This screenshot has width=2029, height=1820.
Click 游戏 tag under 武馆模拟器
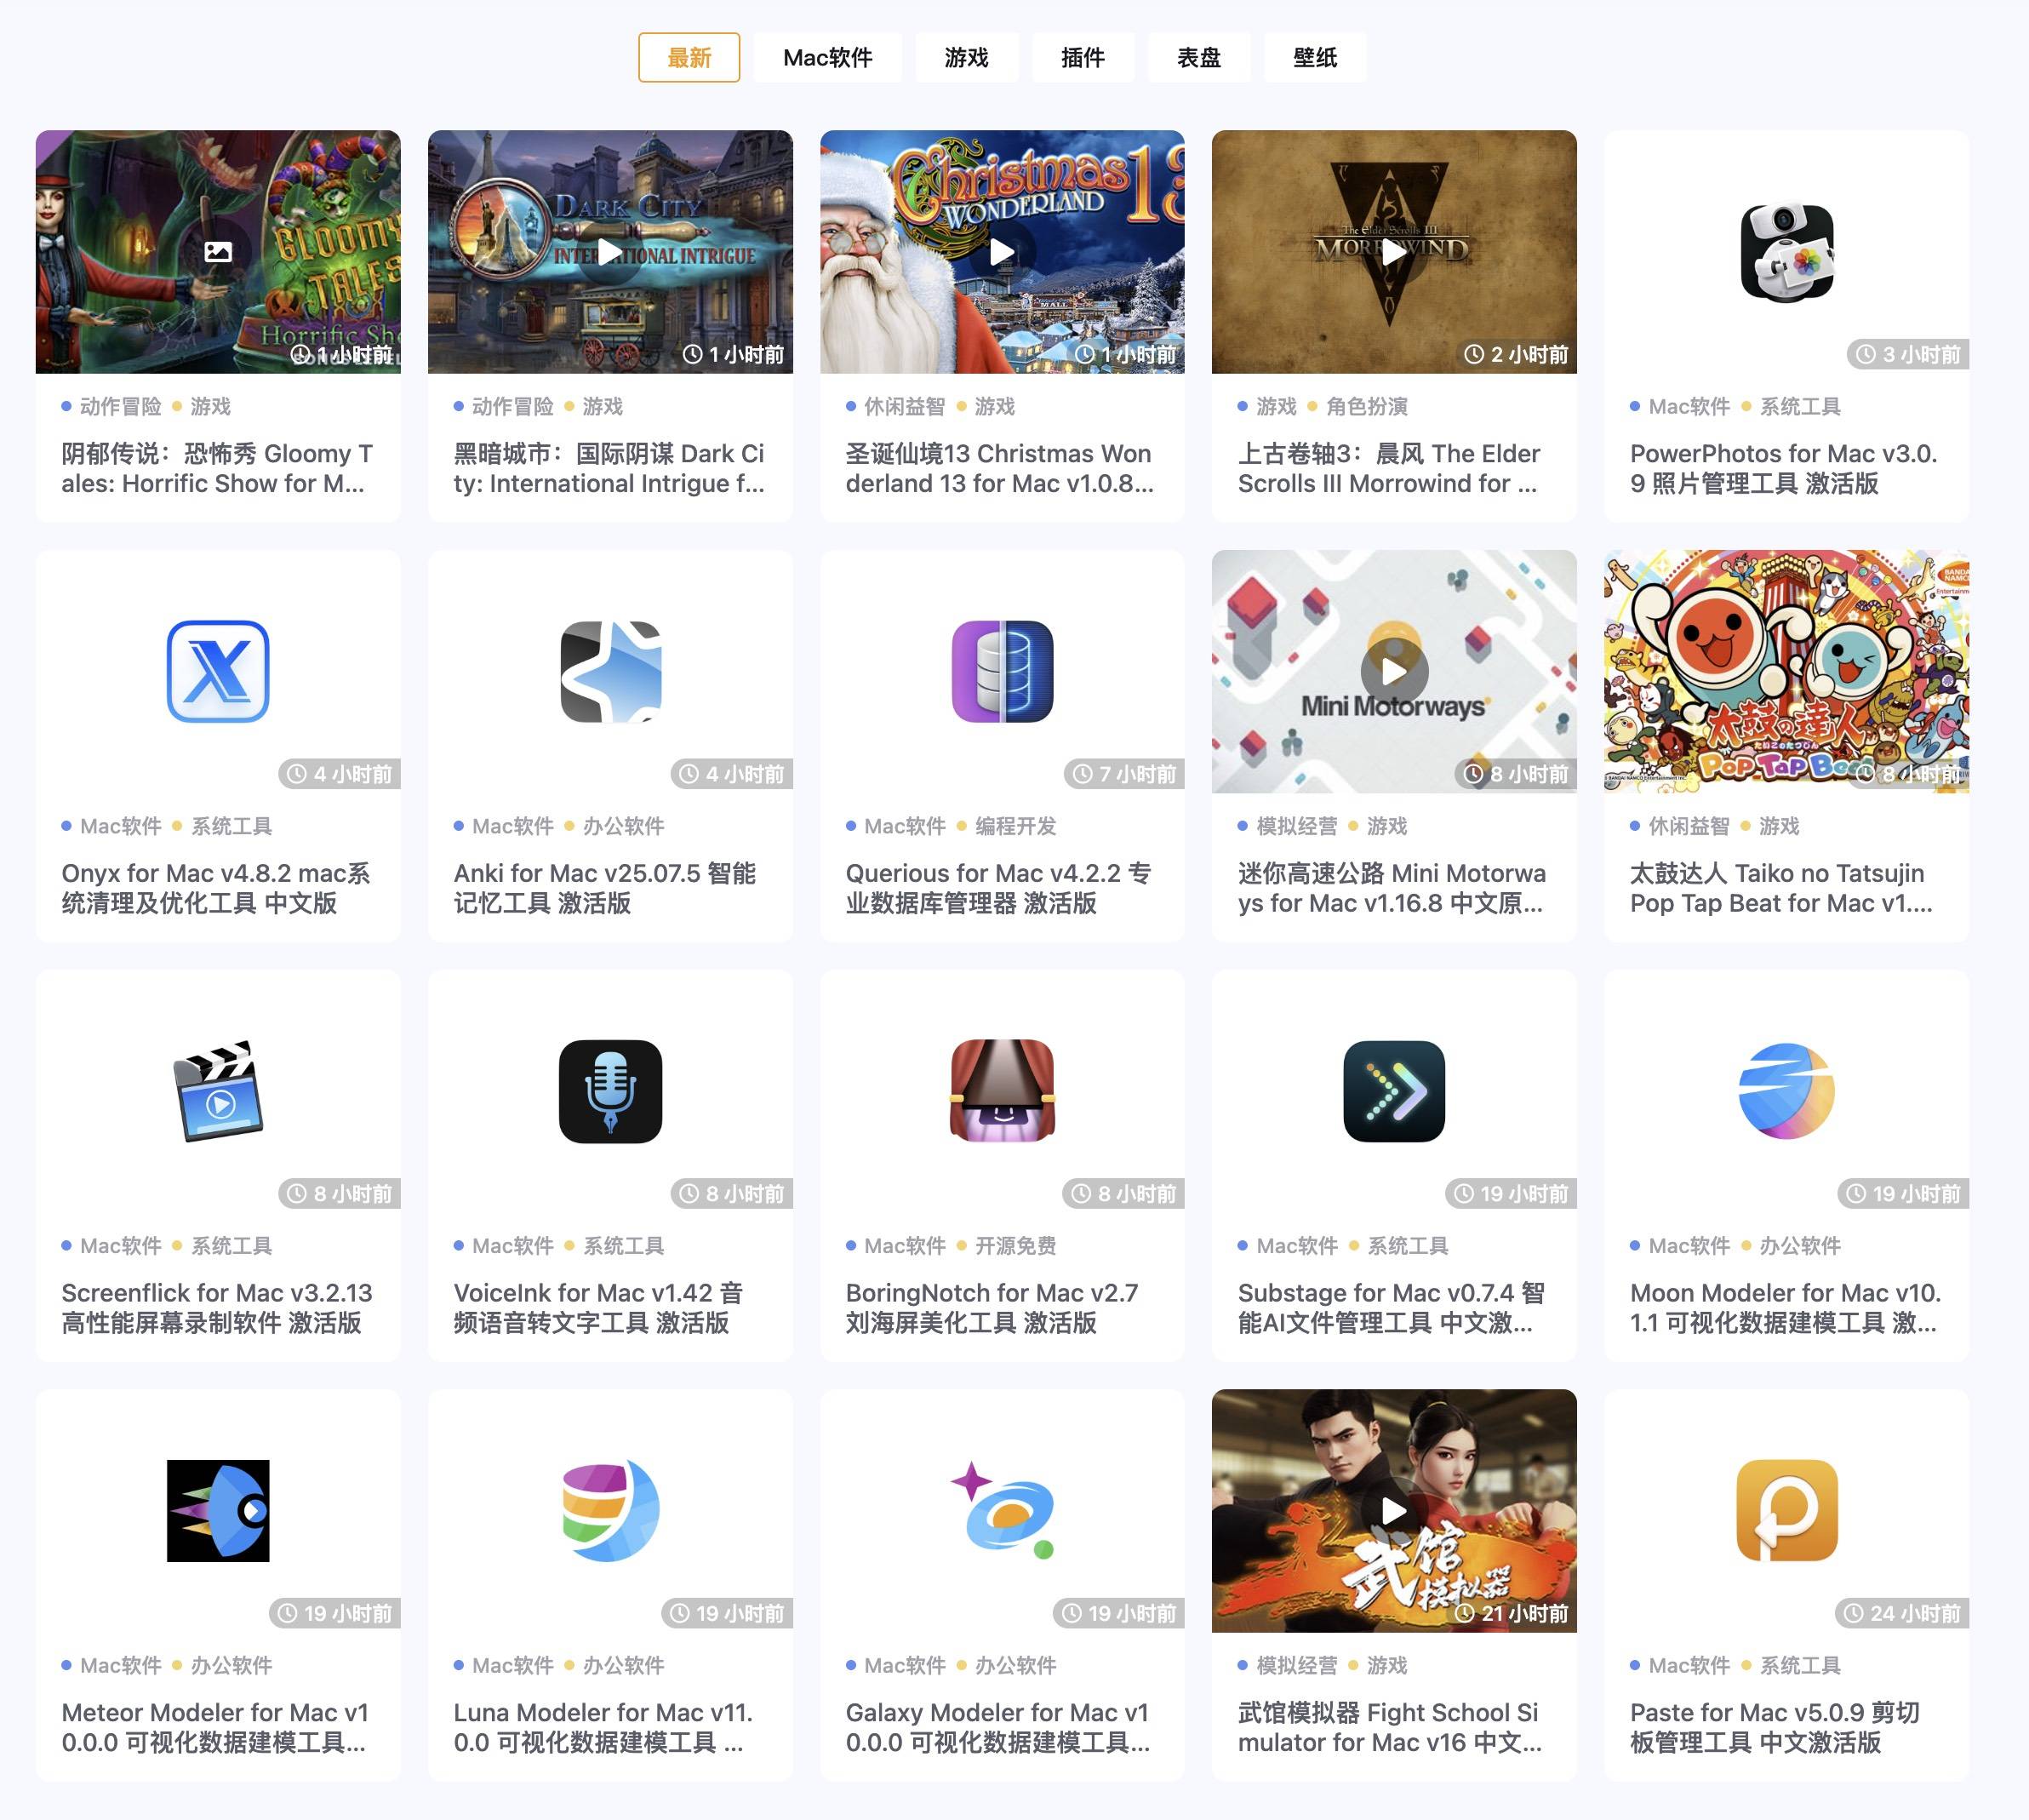point(1387,1665)
